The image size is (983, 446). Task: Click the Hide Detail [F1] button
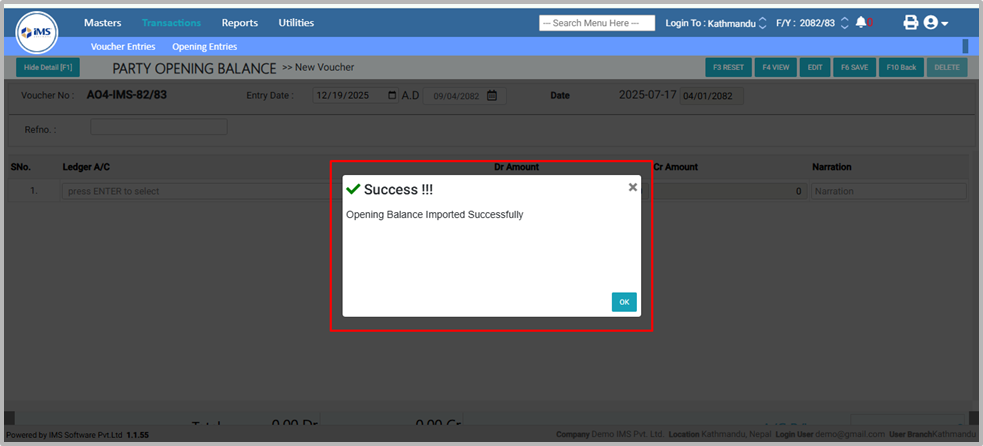pyautogui.click(x=48, y=68)
